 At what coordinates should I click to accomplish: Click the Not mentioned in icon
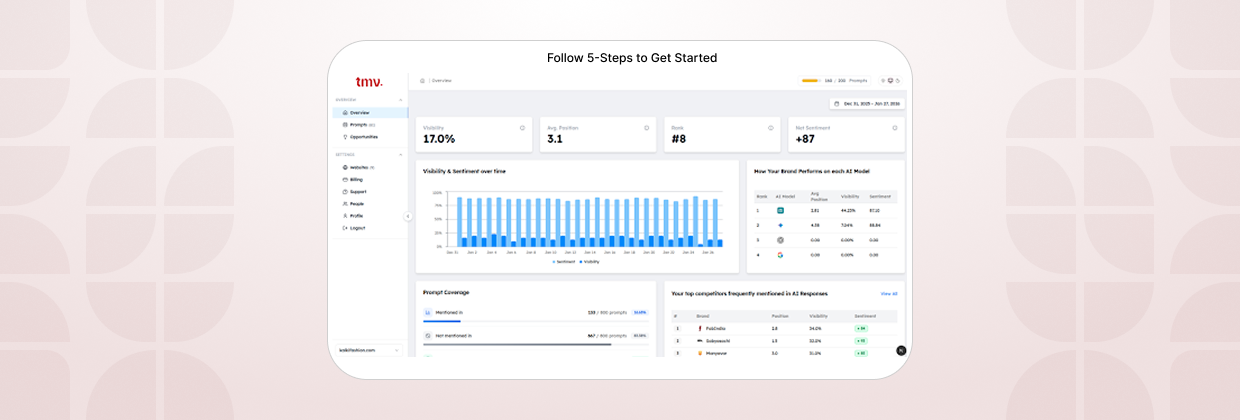coord(428,336)
